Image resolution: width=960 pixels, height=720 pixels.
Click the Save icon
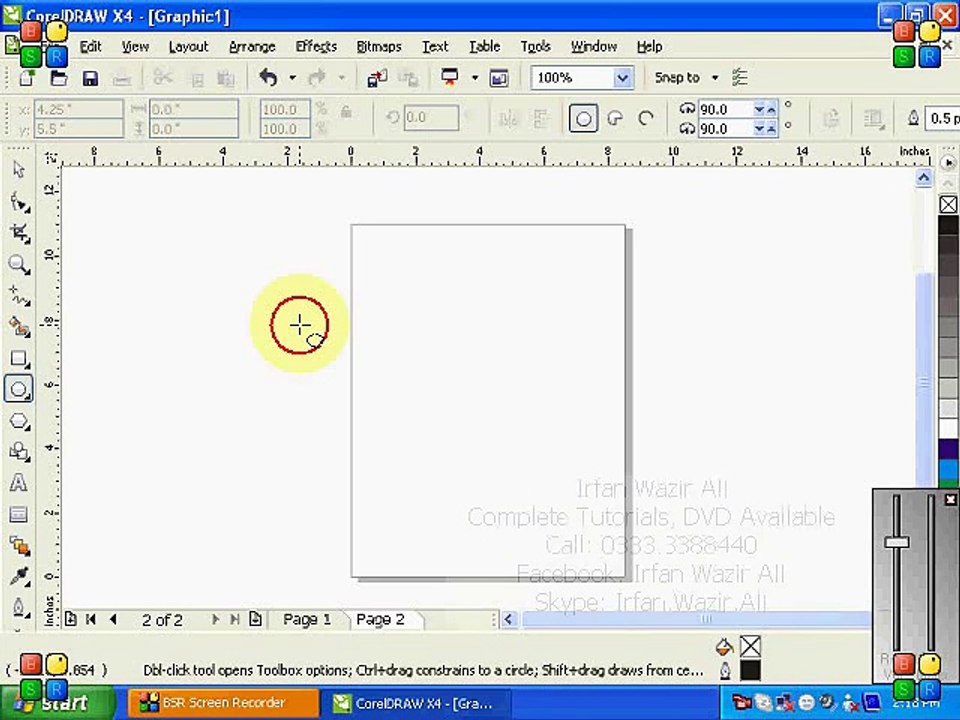(91, 78)
